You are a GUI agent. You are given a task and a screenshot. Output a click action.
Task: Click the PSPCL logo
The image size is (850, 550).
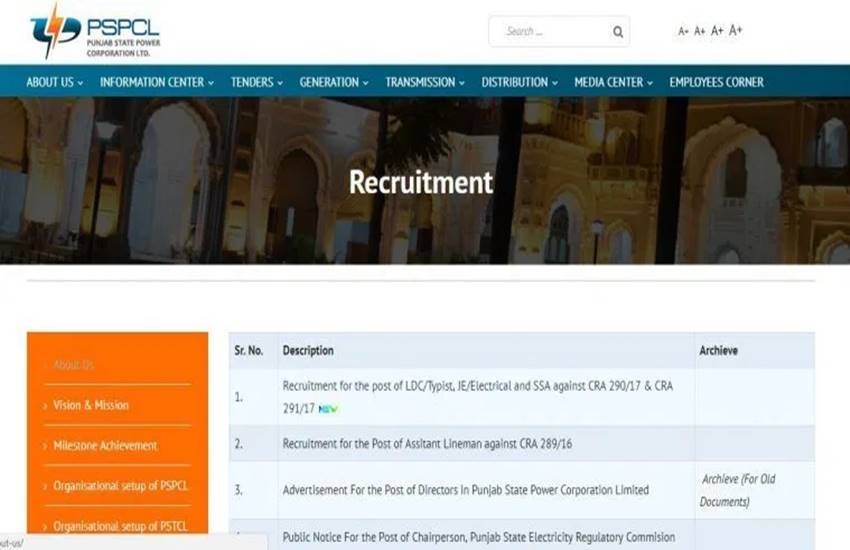95,32
